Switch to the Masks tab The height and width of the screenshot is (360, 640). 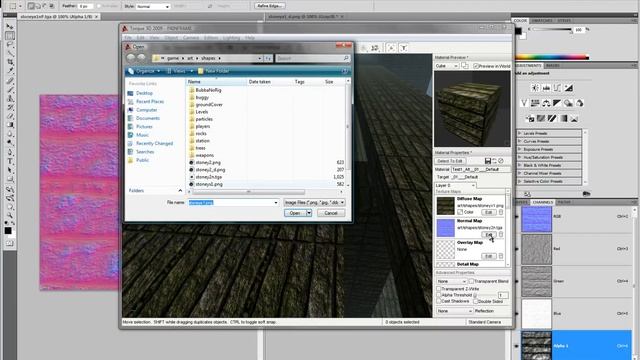(553, 65)
